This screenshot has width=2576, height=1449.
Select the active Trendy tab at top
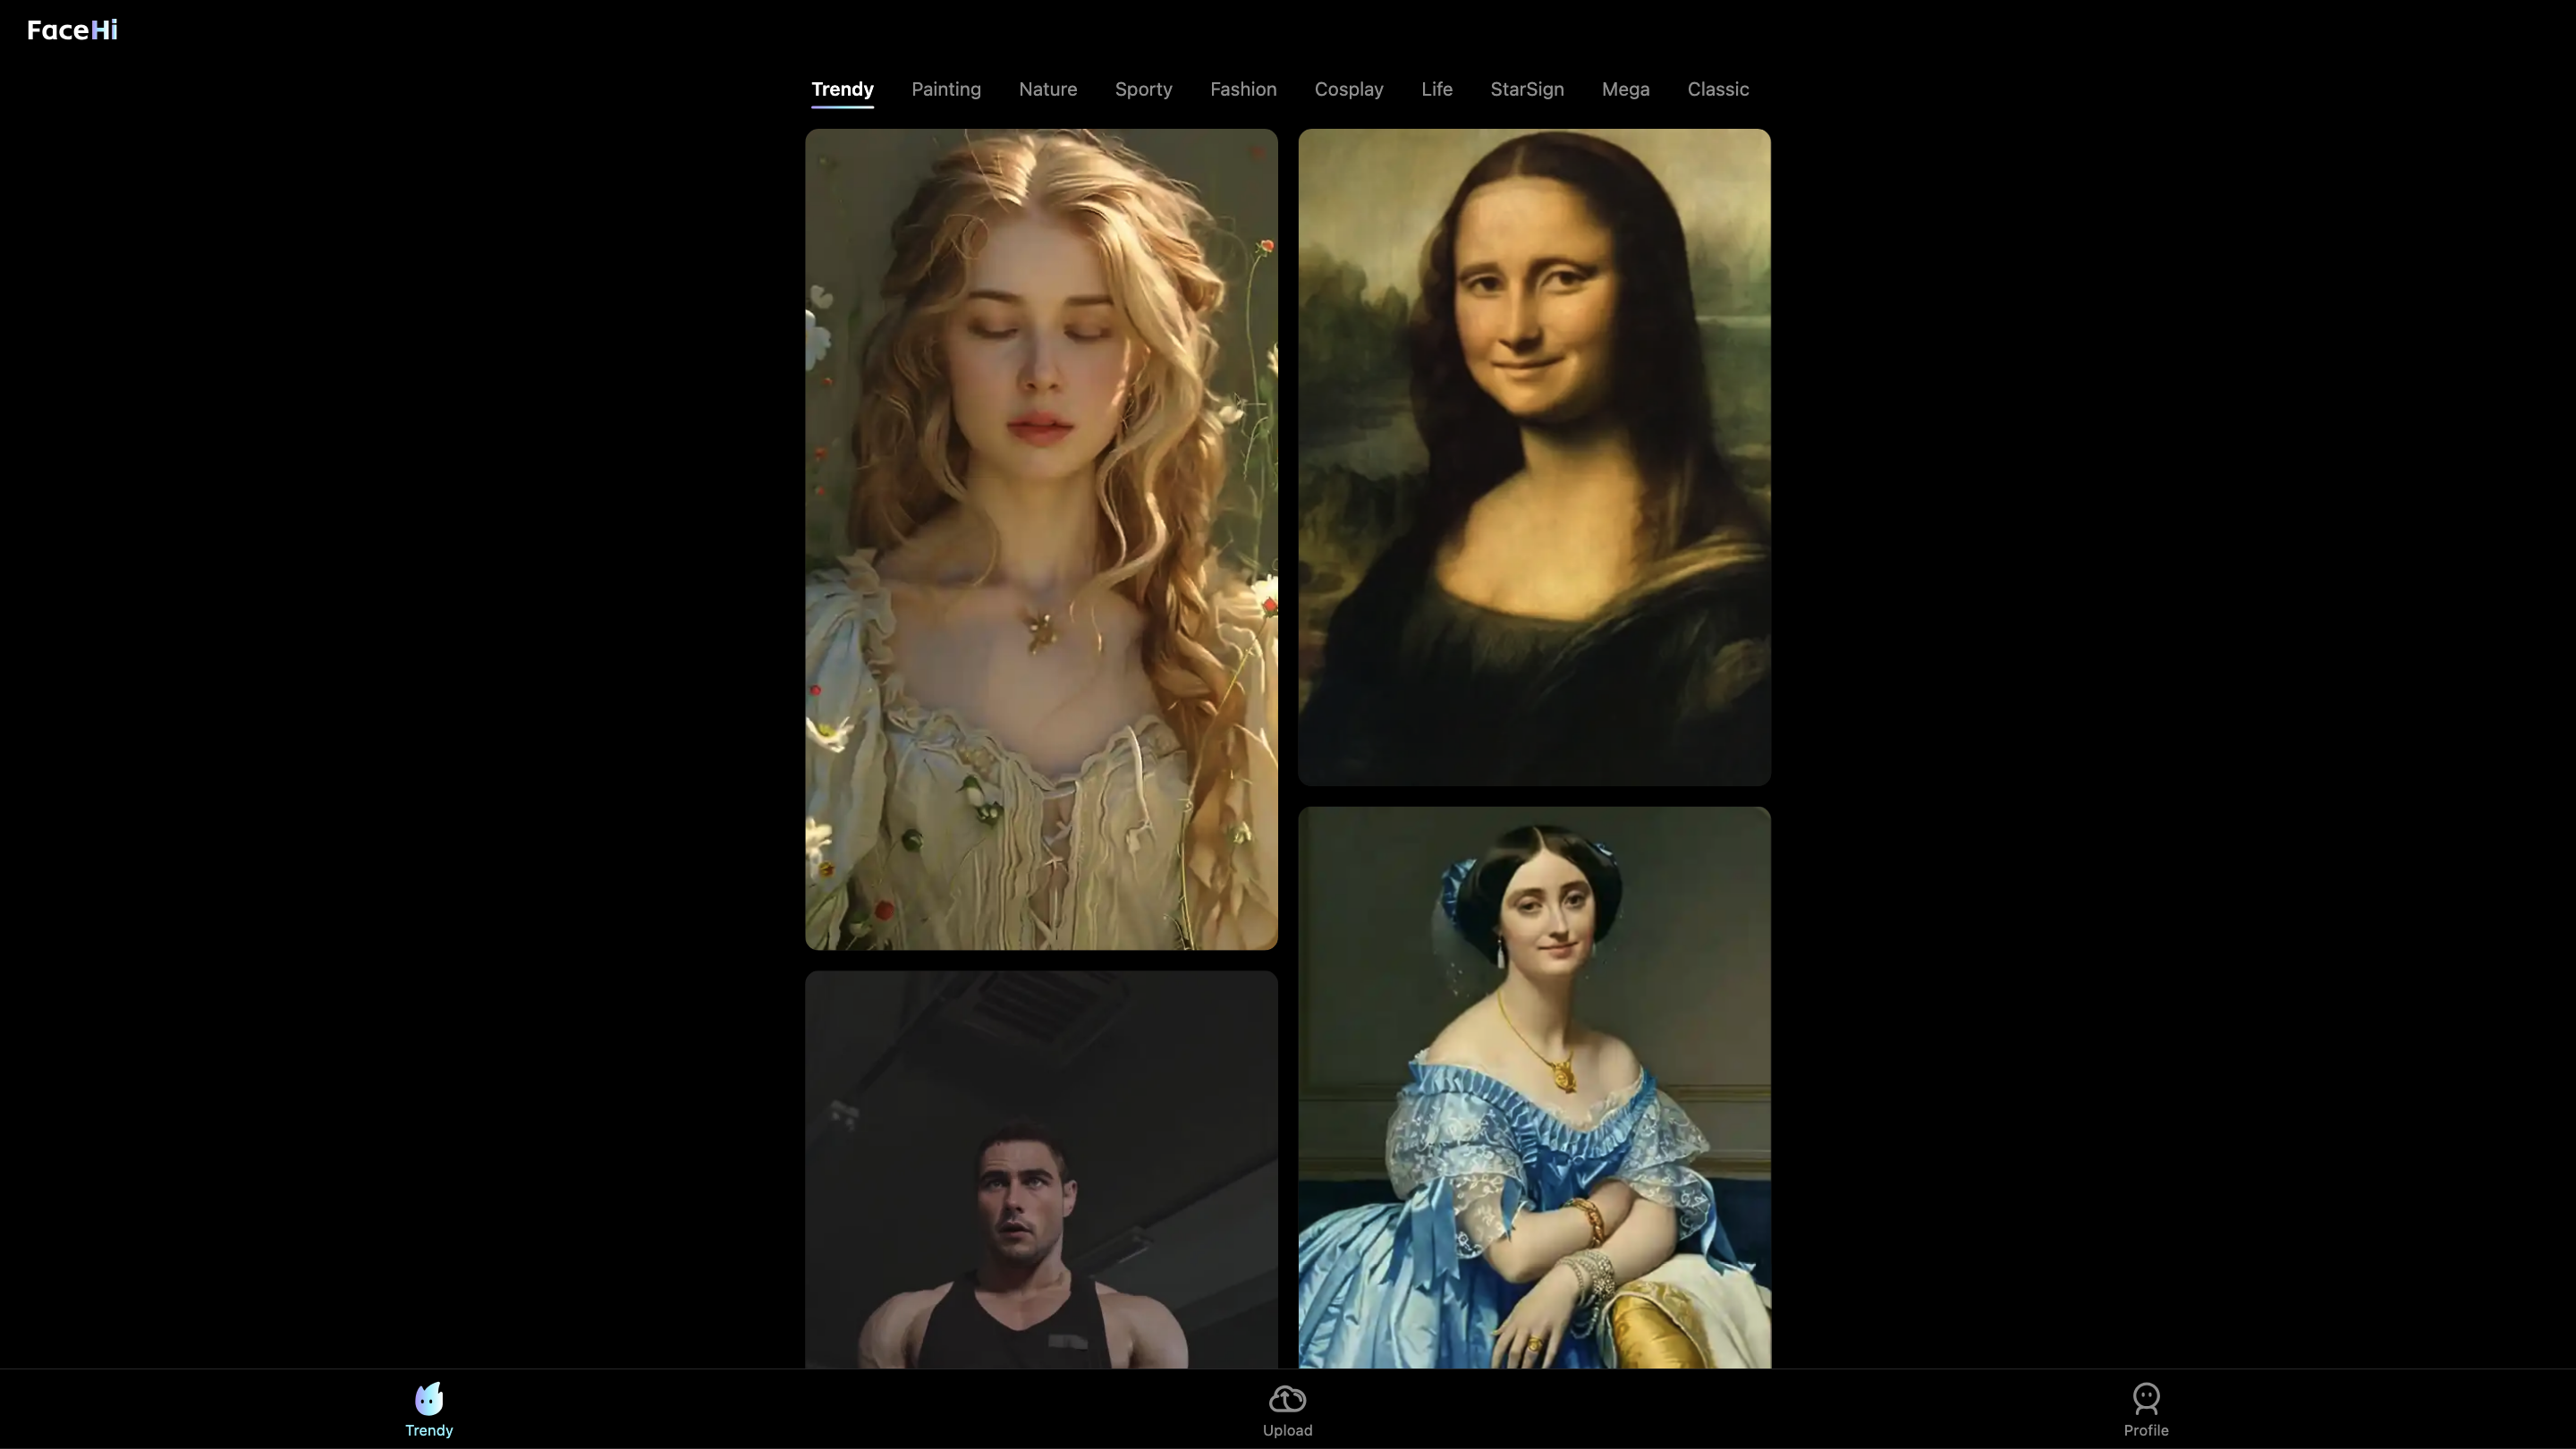[842, 89]
